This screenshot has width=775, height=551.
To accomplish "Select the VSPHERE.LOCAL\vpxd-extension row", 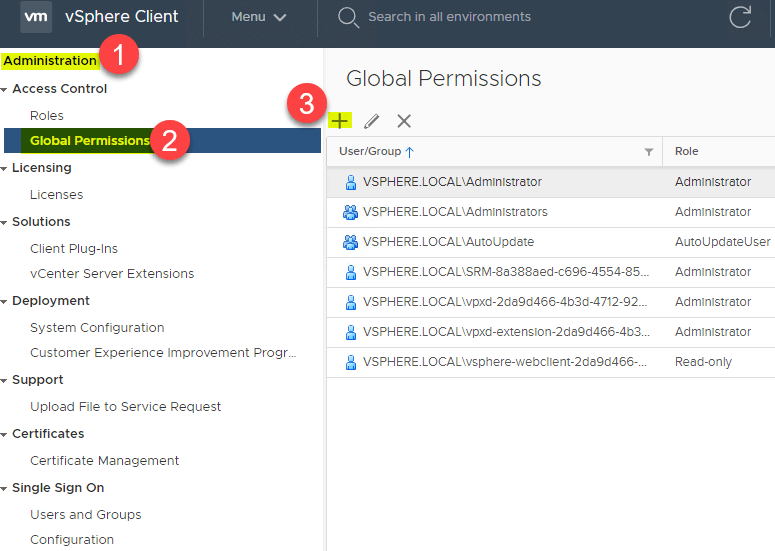I will 551,333.
